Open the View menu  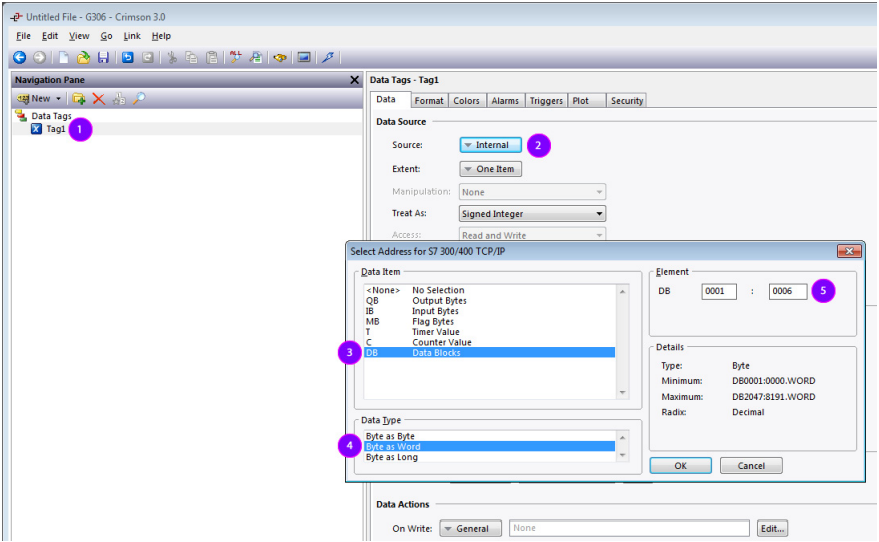click(x=79, y=36)
